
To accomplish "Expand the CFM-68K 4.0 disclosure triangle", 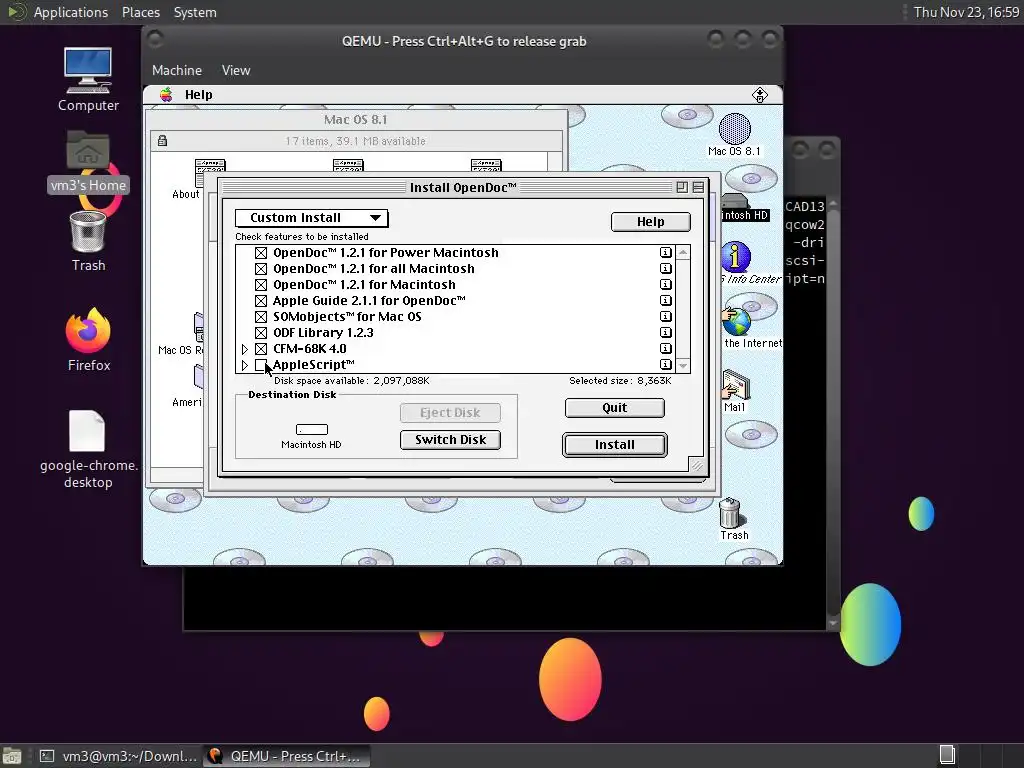I will click(244, 349).
